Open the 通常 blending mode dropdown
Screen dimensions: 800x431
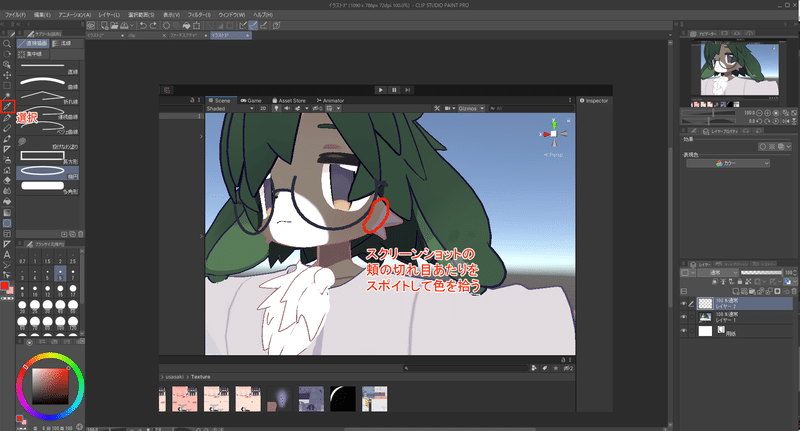[718, 272]
